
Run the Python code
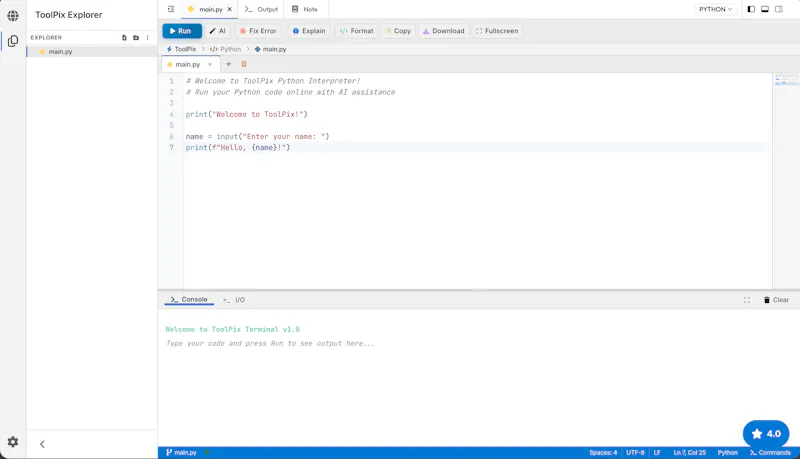[182, 31]
